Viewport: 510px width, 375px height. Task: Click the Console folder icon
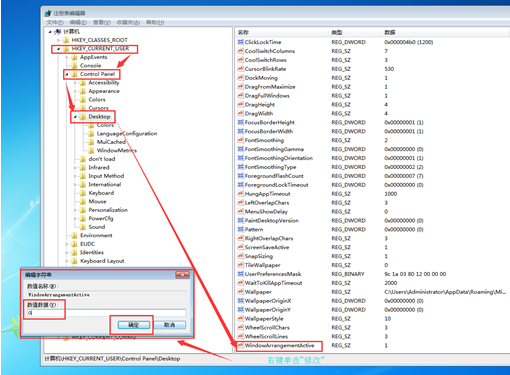click(74, 66)
